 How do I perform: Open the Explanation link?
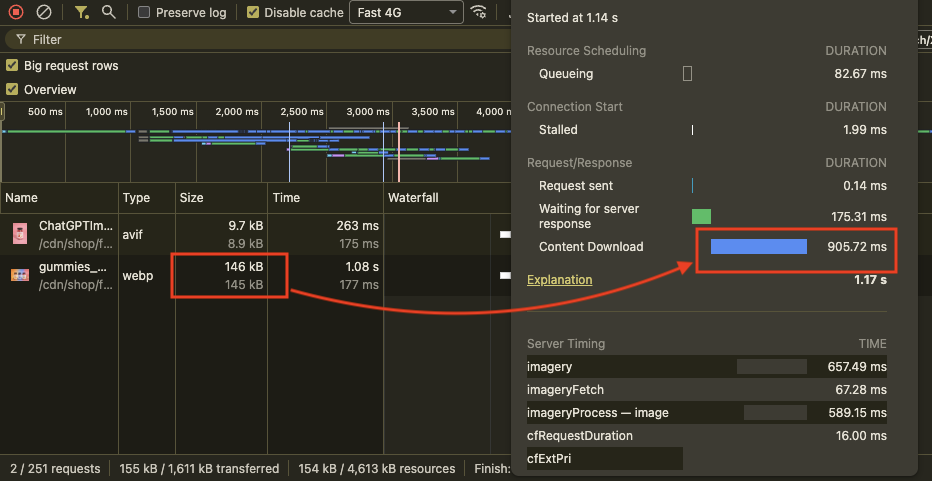(x=559, y=280)
